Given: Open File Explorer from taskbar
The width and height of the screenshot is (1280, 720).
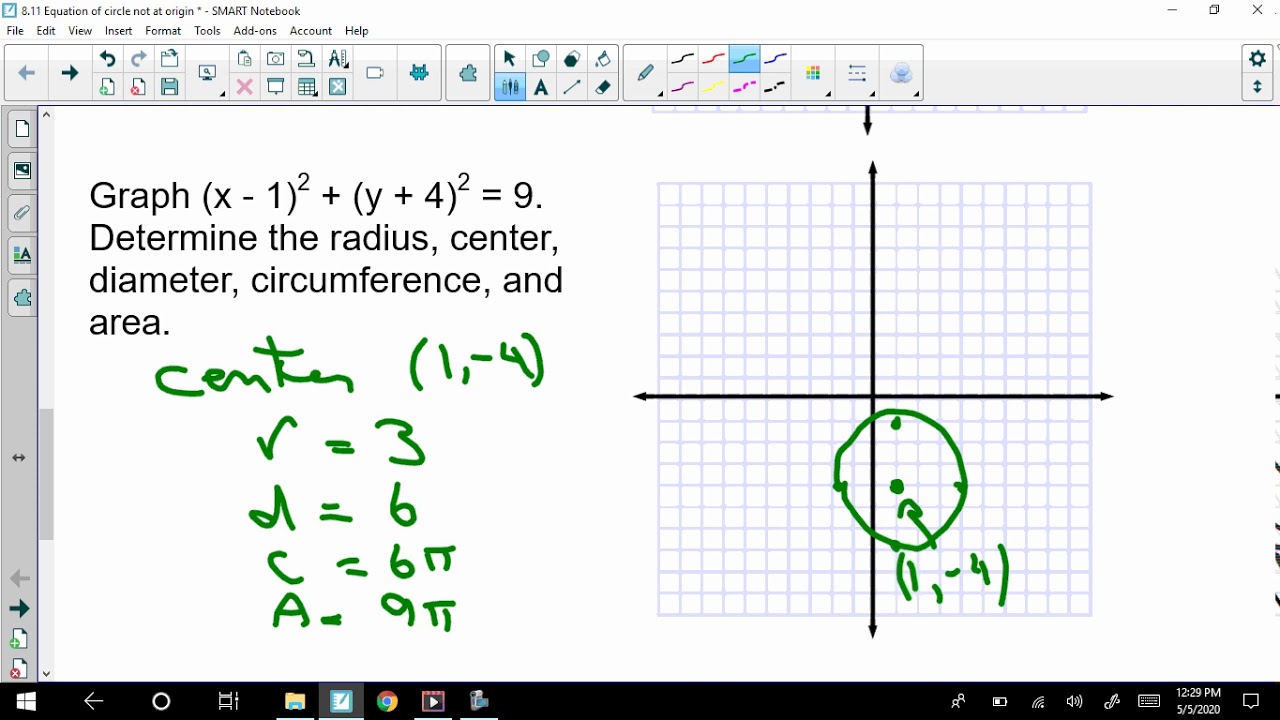Looking at the screenshot, I should point(295,701).
